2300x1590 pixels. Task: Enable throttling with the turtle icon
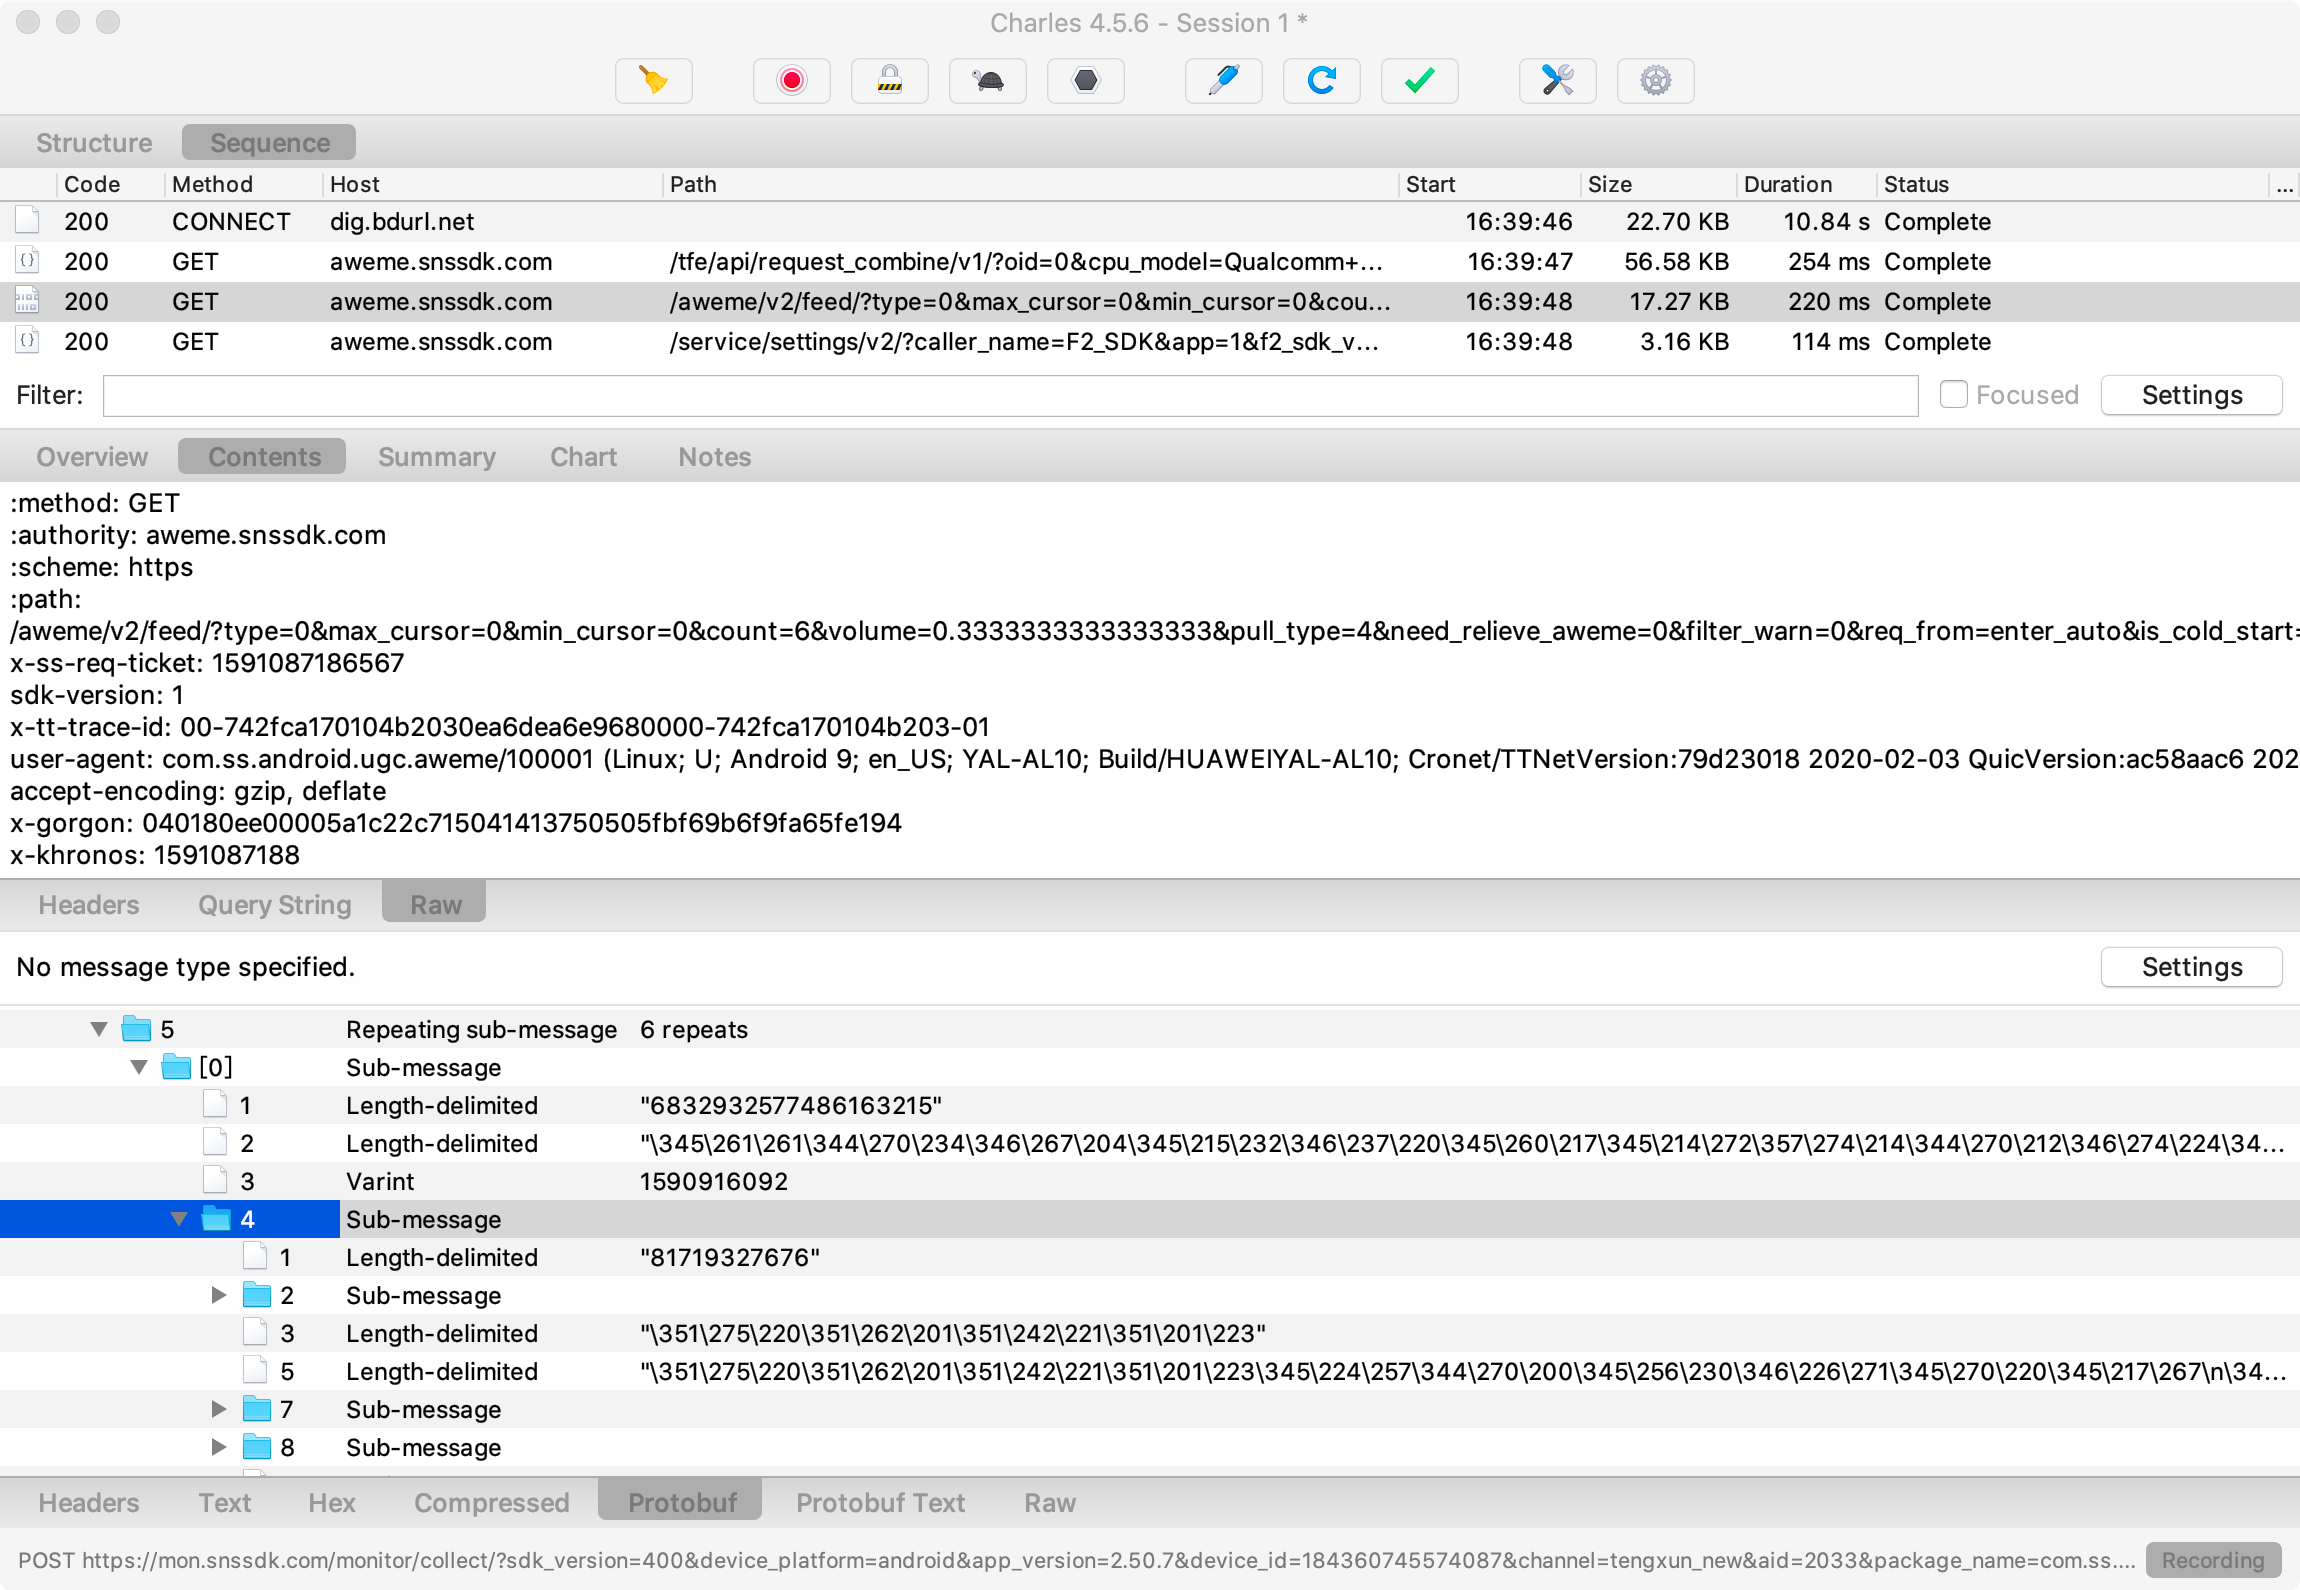(x=987, y=80)
